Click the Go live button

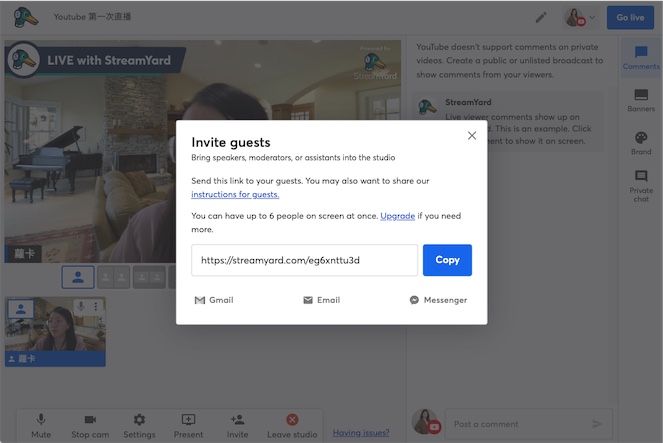point(630,17)
